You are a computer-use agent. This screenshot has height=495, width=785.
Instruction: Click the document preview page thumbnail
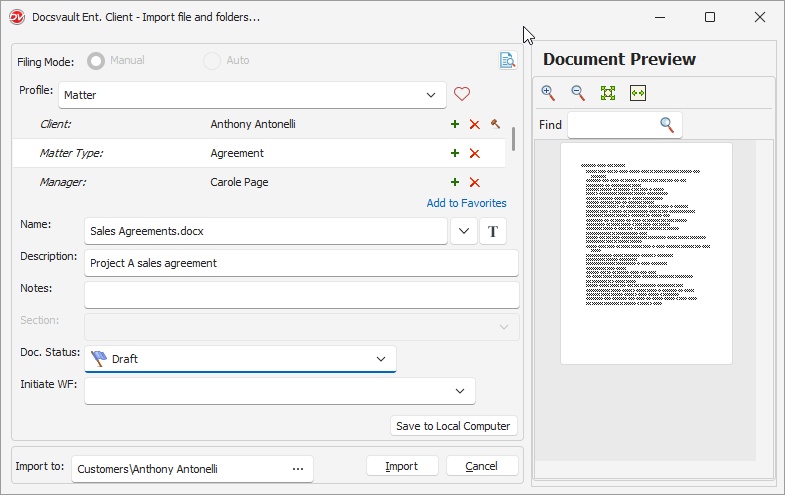(x=646, y=253)
